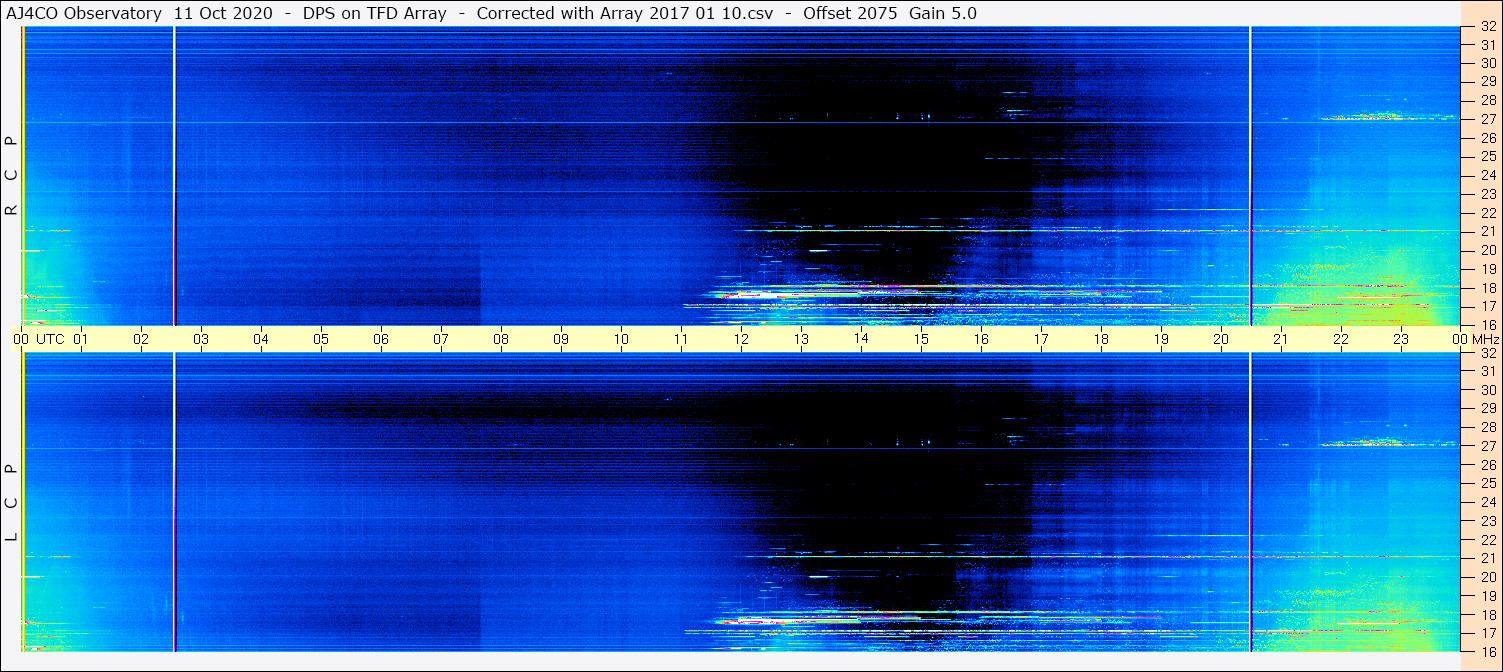Click the '32' MHz label in RCP panel
The height and width of the screenshot is (672, 1503).
coord(1487,26)
